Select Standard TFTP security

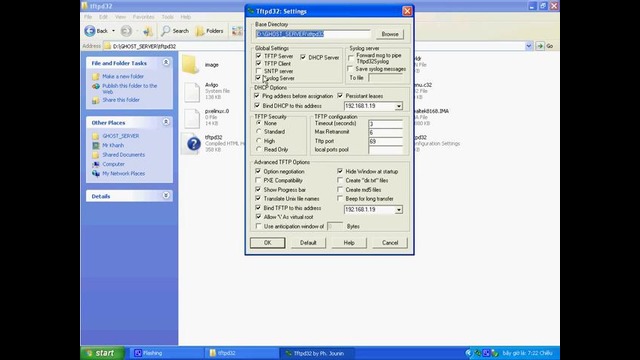(x=259, y=132)
